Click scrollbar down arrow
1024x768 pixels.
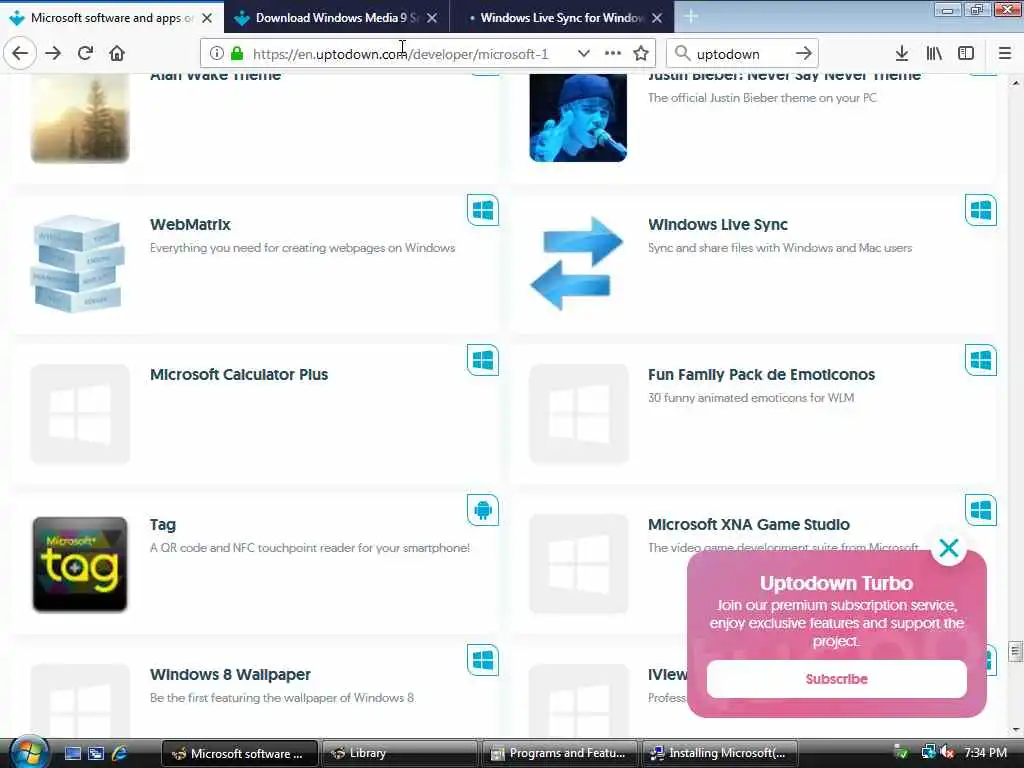click(1015, 730)
